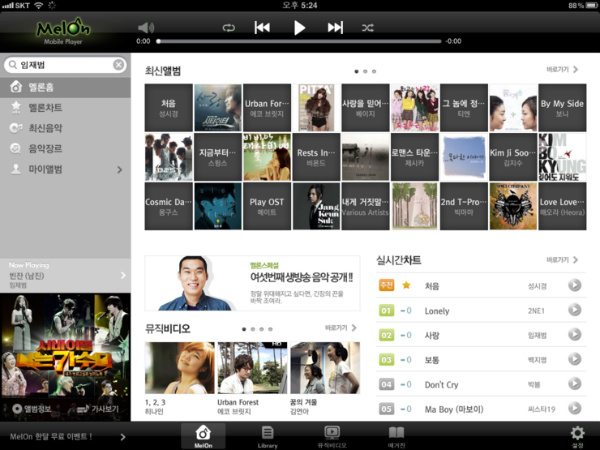
Task: Click the Lonely song title
Action: (437, 311)
